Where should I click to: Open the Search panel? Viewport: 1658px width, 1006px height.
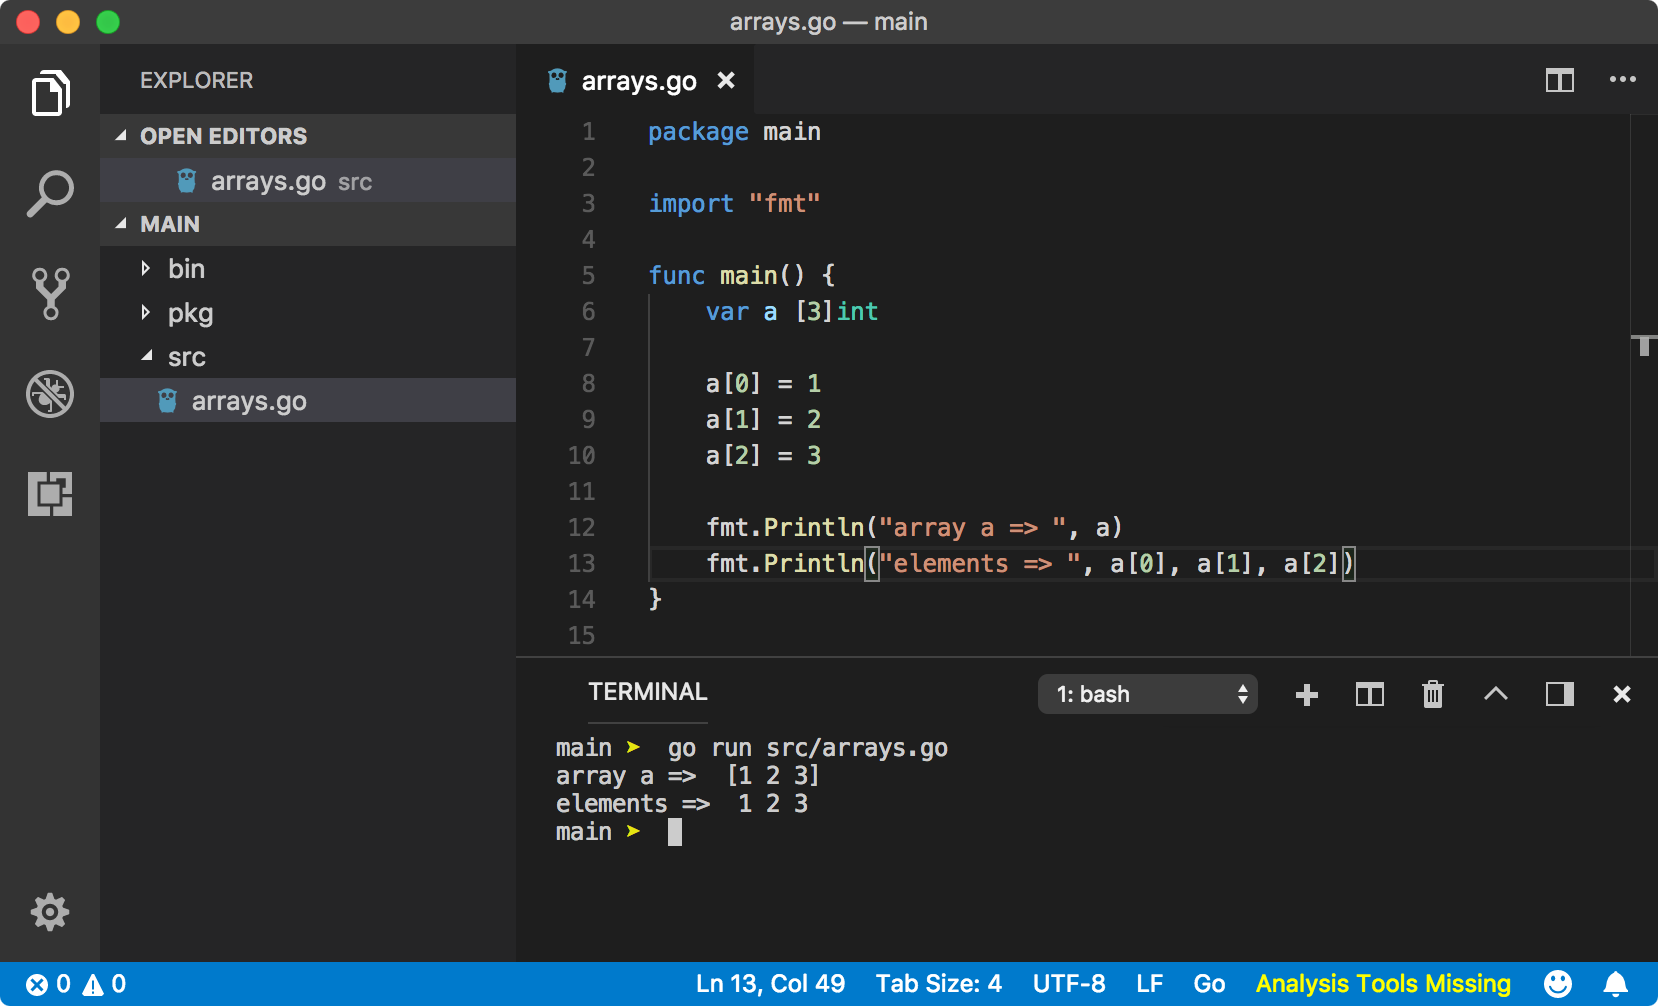coord(50,192)
